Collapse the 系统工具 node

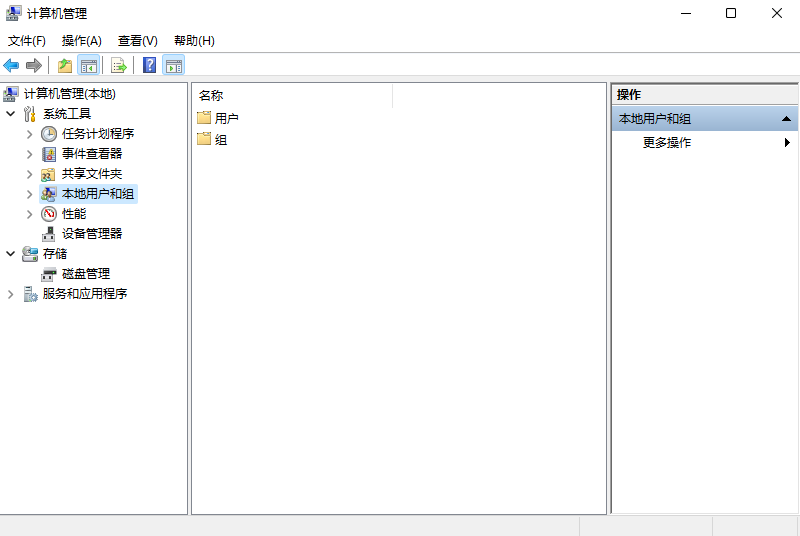(10, 113)
